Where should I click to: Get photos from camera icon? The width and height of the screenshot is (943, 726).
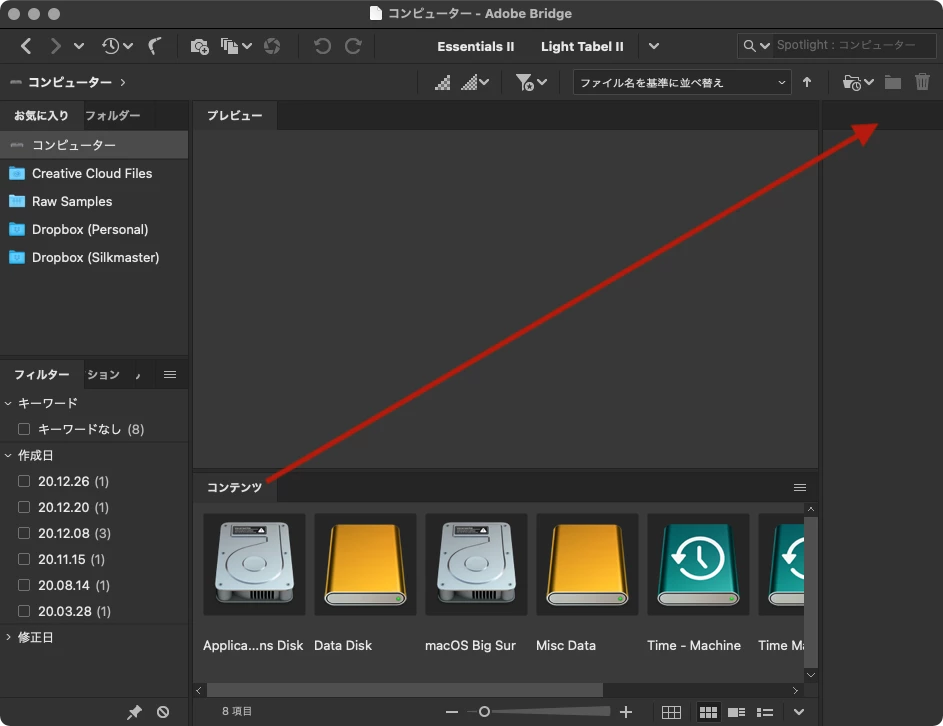tap(199, 46)
